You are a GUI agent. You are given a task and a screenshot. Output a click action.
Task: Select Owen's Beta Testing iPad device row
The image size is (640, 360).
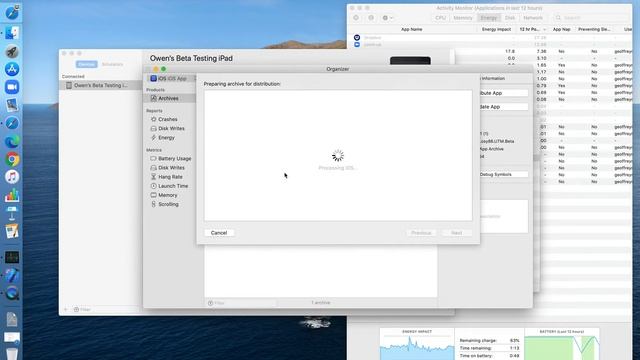pyautogui.click(x=100, y=85)
